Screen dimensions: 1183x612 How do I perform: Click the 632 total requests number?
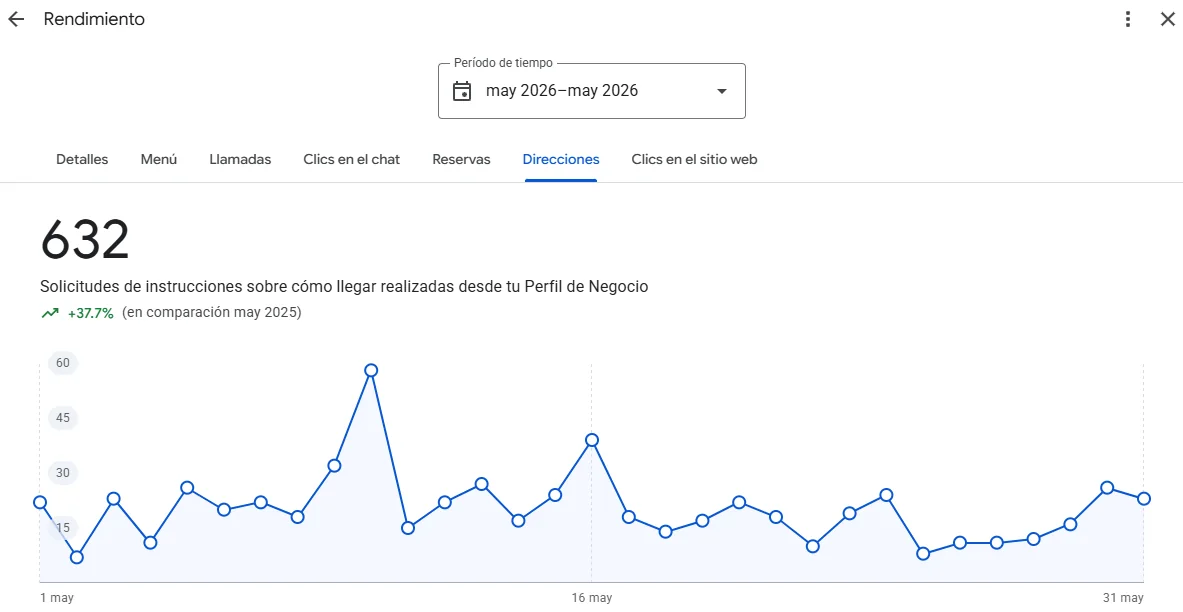click(84, 240)
